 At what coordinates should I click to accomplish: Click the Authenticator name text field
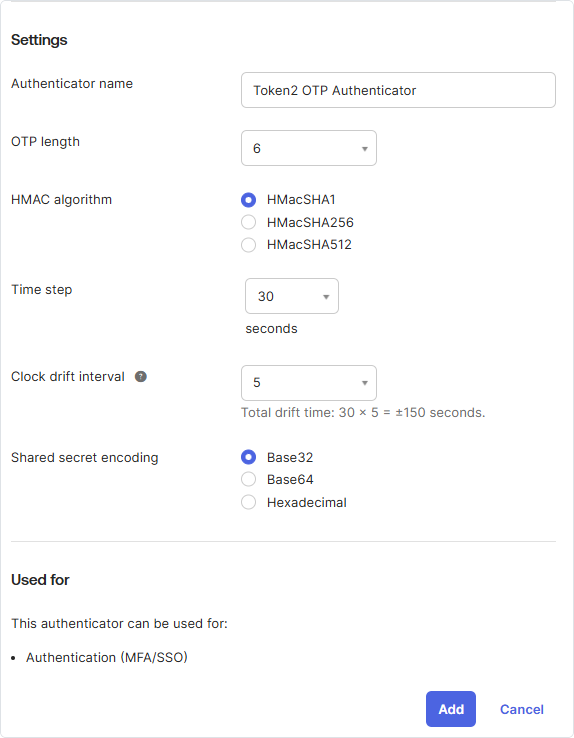[x=398, y=90]
